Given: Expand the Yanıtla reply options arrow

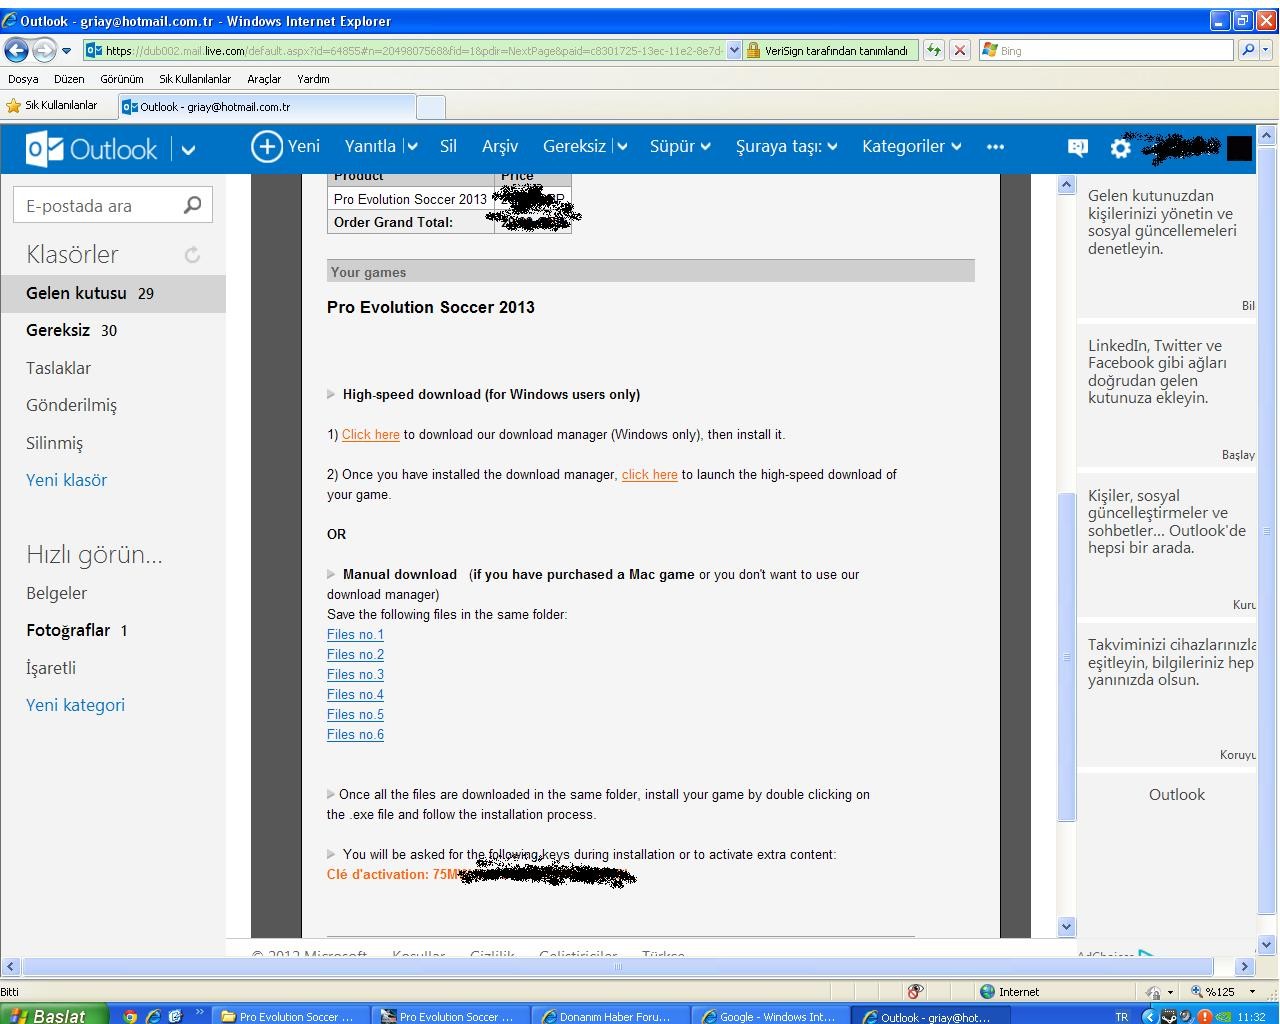Looking at the screenshot, I should tap(412, 147).
